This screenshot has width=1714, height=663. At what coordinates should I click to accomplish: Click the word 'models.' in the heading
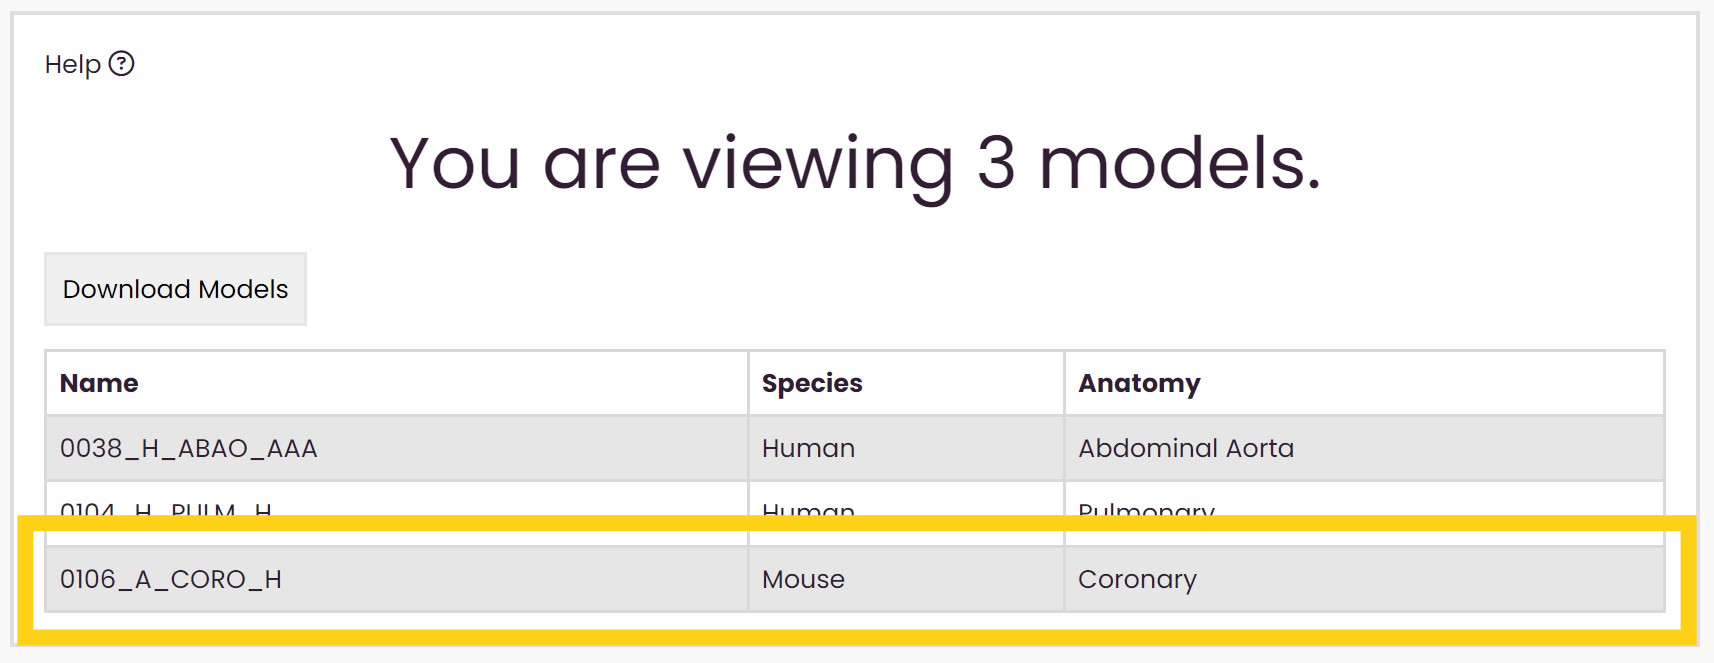click(x=1180, y=161)
